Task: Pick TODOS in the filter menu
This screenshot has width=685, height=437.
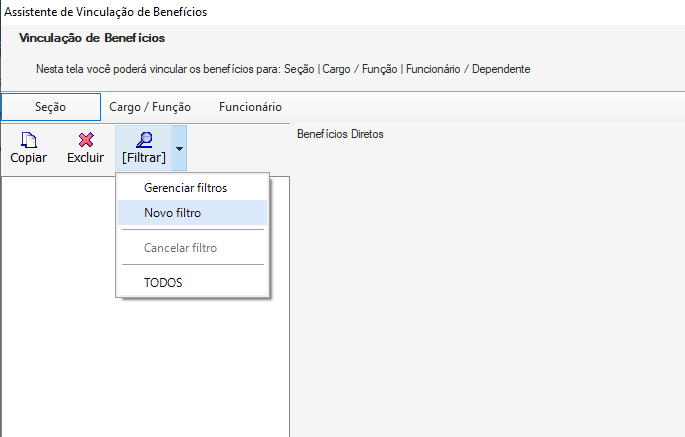Action: click(x=163, y=282)
